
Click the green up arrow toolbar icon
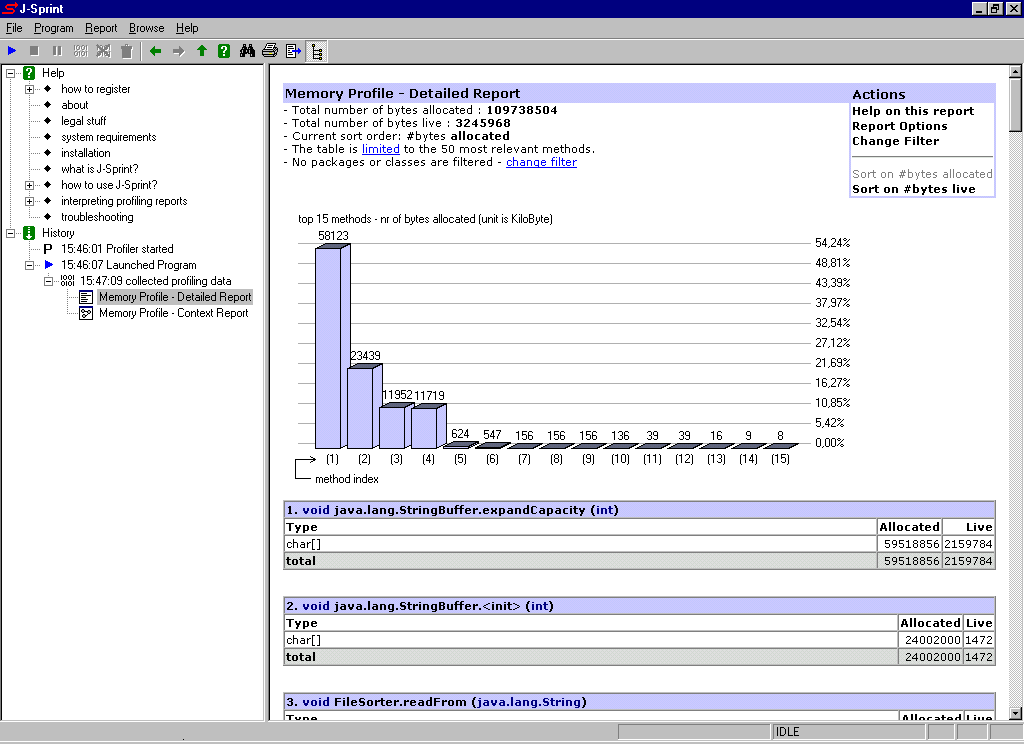[201, 51]
